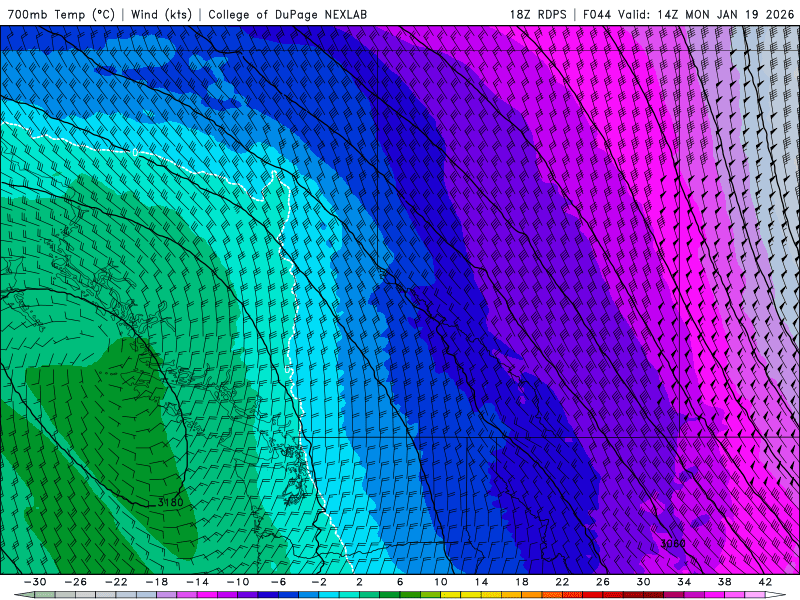Click the "-22" color scale label

pos(116,582)
